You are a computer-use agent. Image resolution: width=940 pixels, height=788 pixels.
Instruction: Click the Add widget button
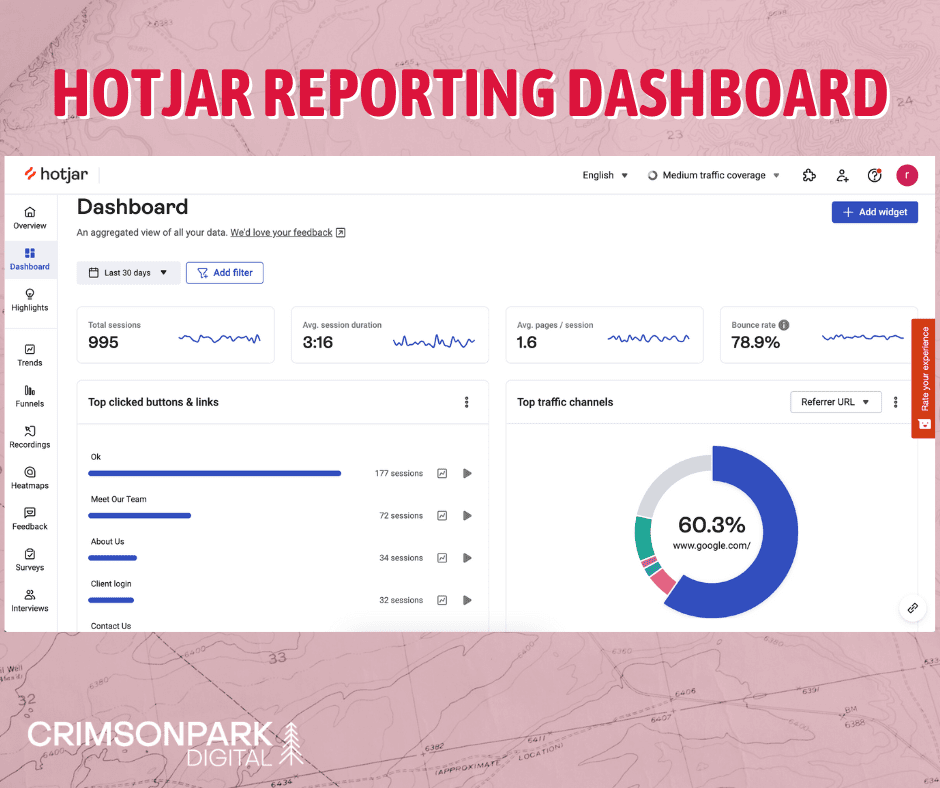(x=875, y=212)
